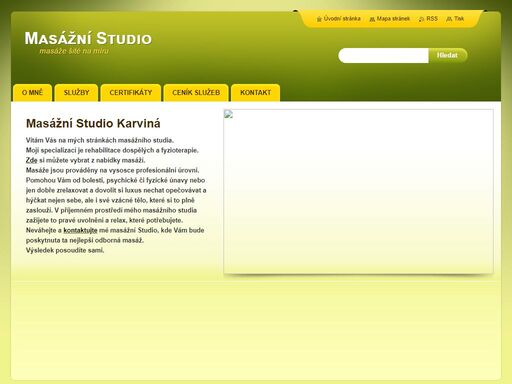512x384 pixels.
Task: Click the Hledat search button
Action: pyautogui.click(x=448, y=55)
